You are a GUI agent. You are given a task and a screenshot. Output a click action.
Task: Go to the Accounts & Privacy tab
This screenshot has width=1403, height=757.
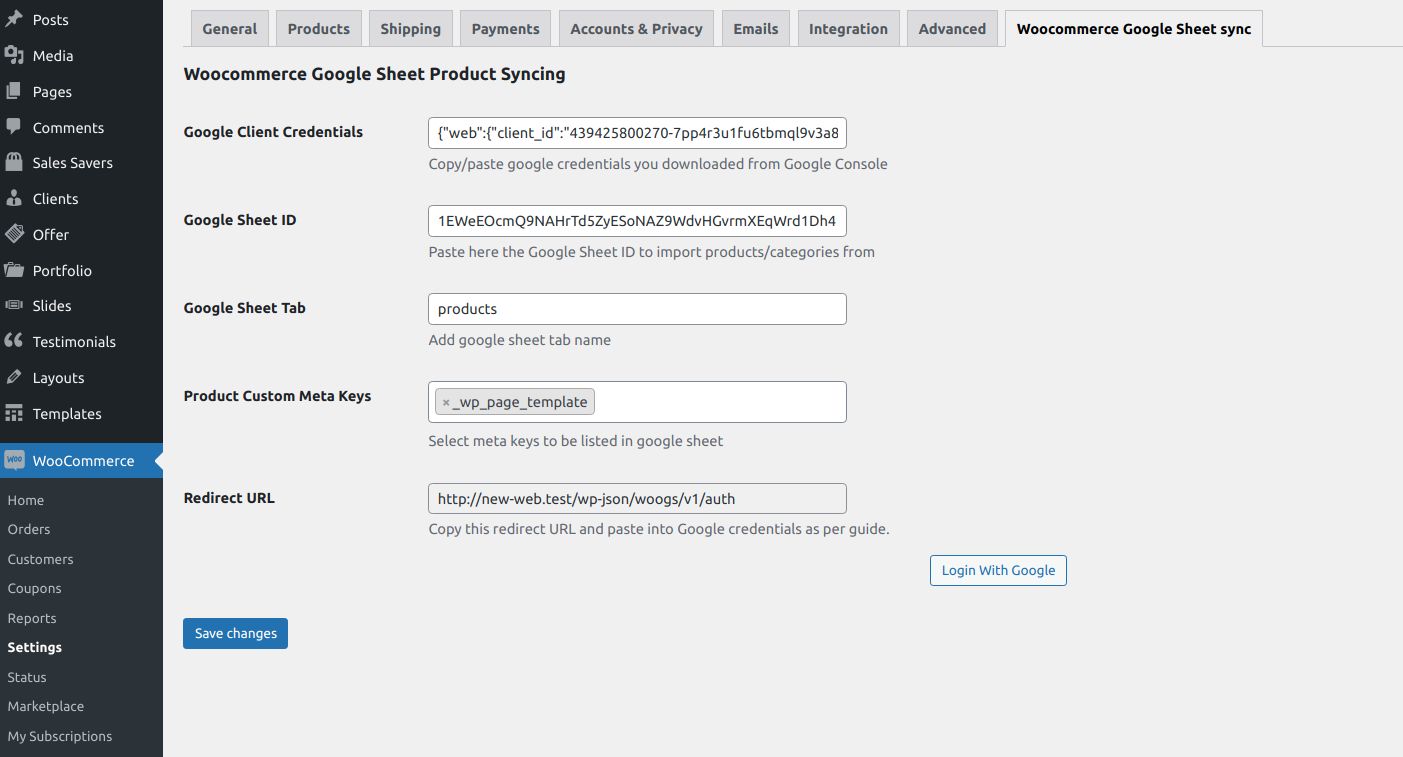pos(636,29)
